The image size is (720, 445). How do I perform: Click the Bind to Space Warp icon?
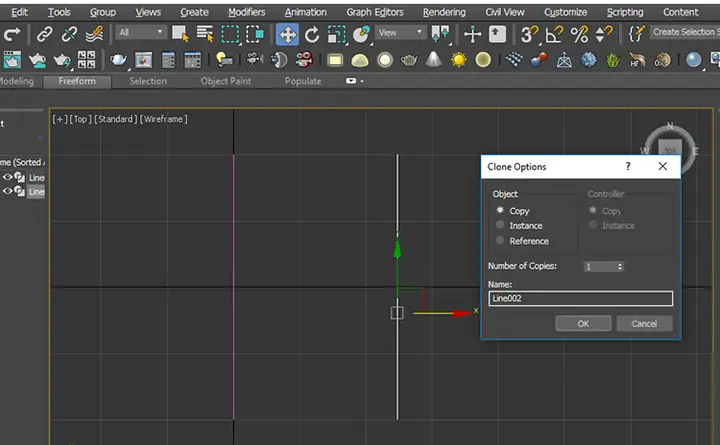pyautogui.click(x=94, y=34)
